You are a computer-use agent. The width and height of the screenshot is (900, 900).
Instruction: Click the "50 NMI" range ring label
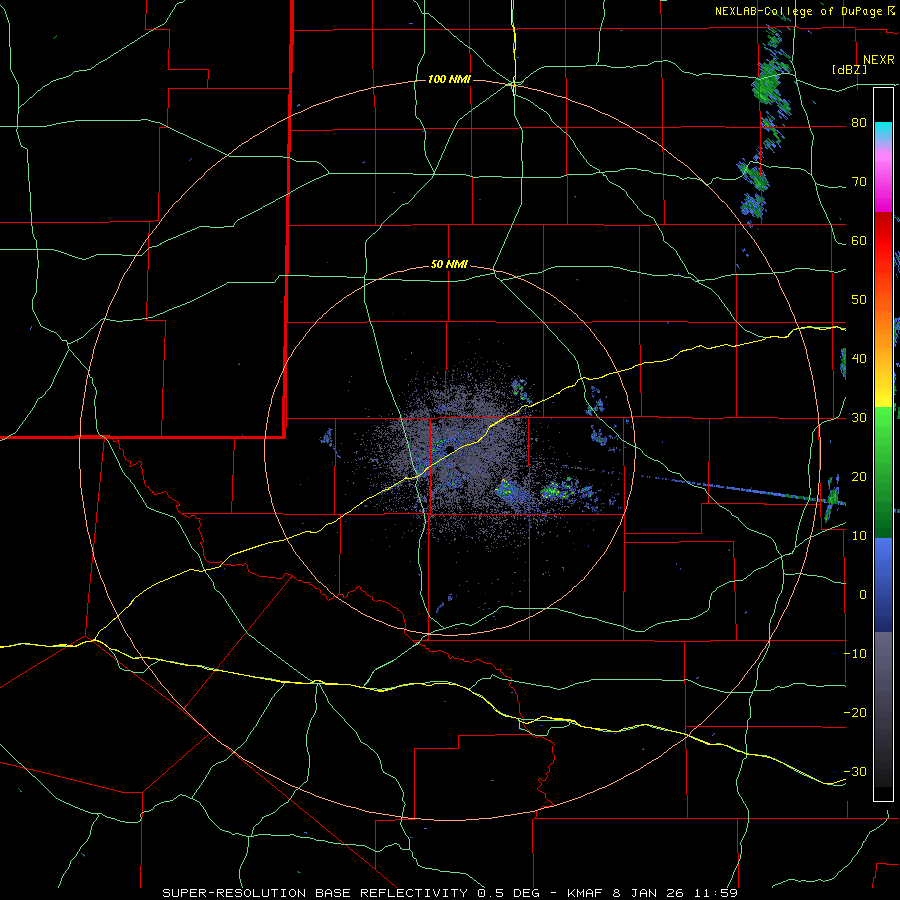(x=449, y=265)
